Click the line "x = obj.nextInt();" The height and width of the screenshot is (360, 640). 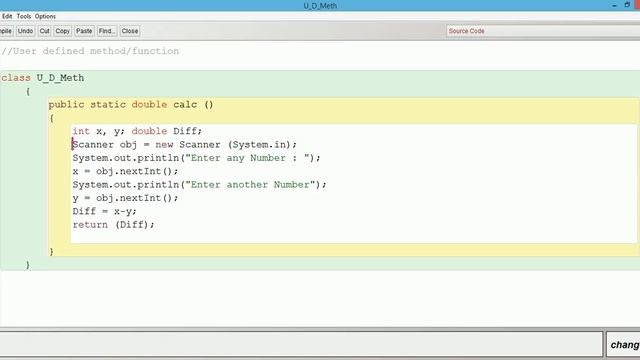(x=125, y=171)
